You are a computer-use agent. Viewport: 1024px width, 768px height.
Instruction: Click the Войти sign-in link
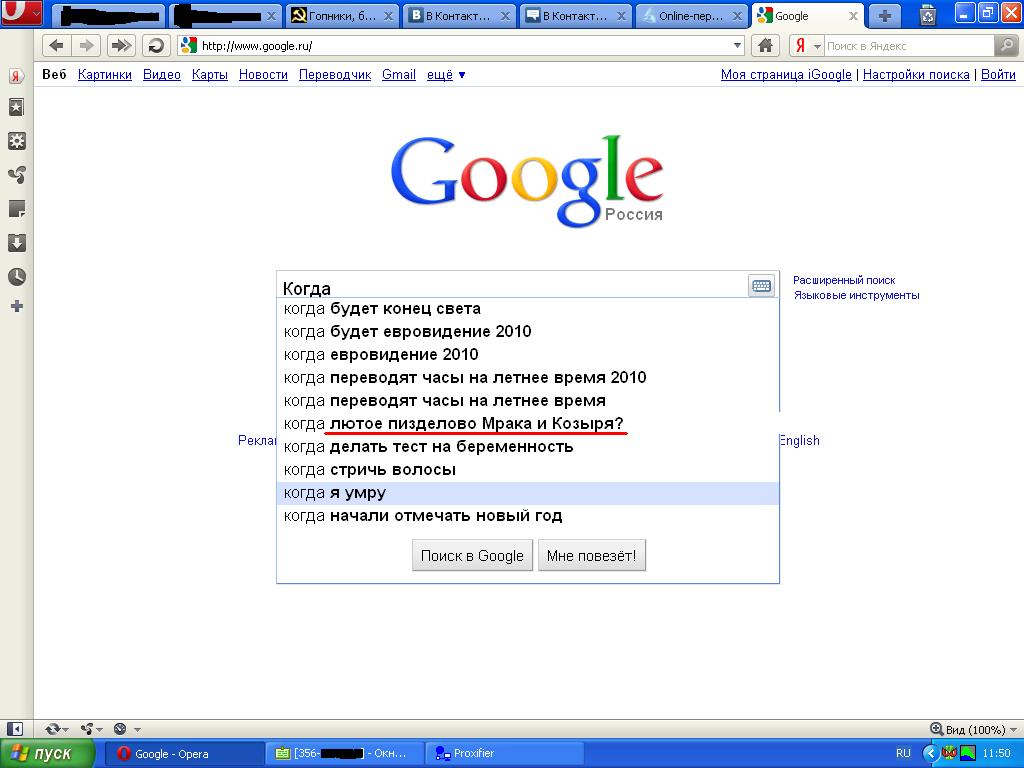click(x=999, y=74)
